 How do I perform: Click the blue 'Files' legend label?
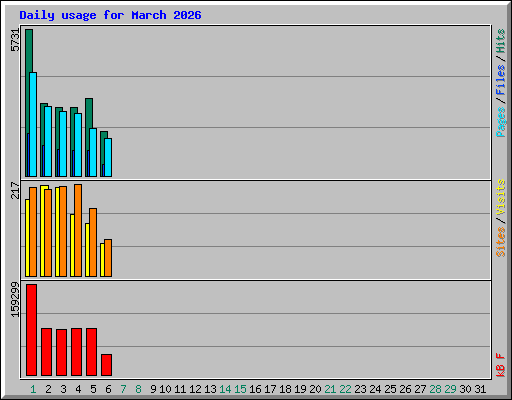(x=501, y=79)
